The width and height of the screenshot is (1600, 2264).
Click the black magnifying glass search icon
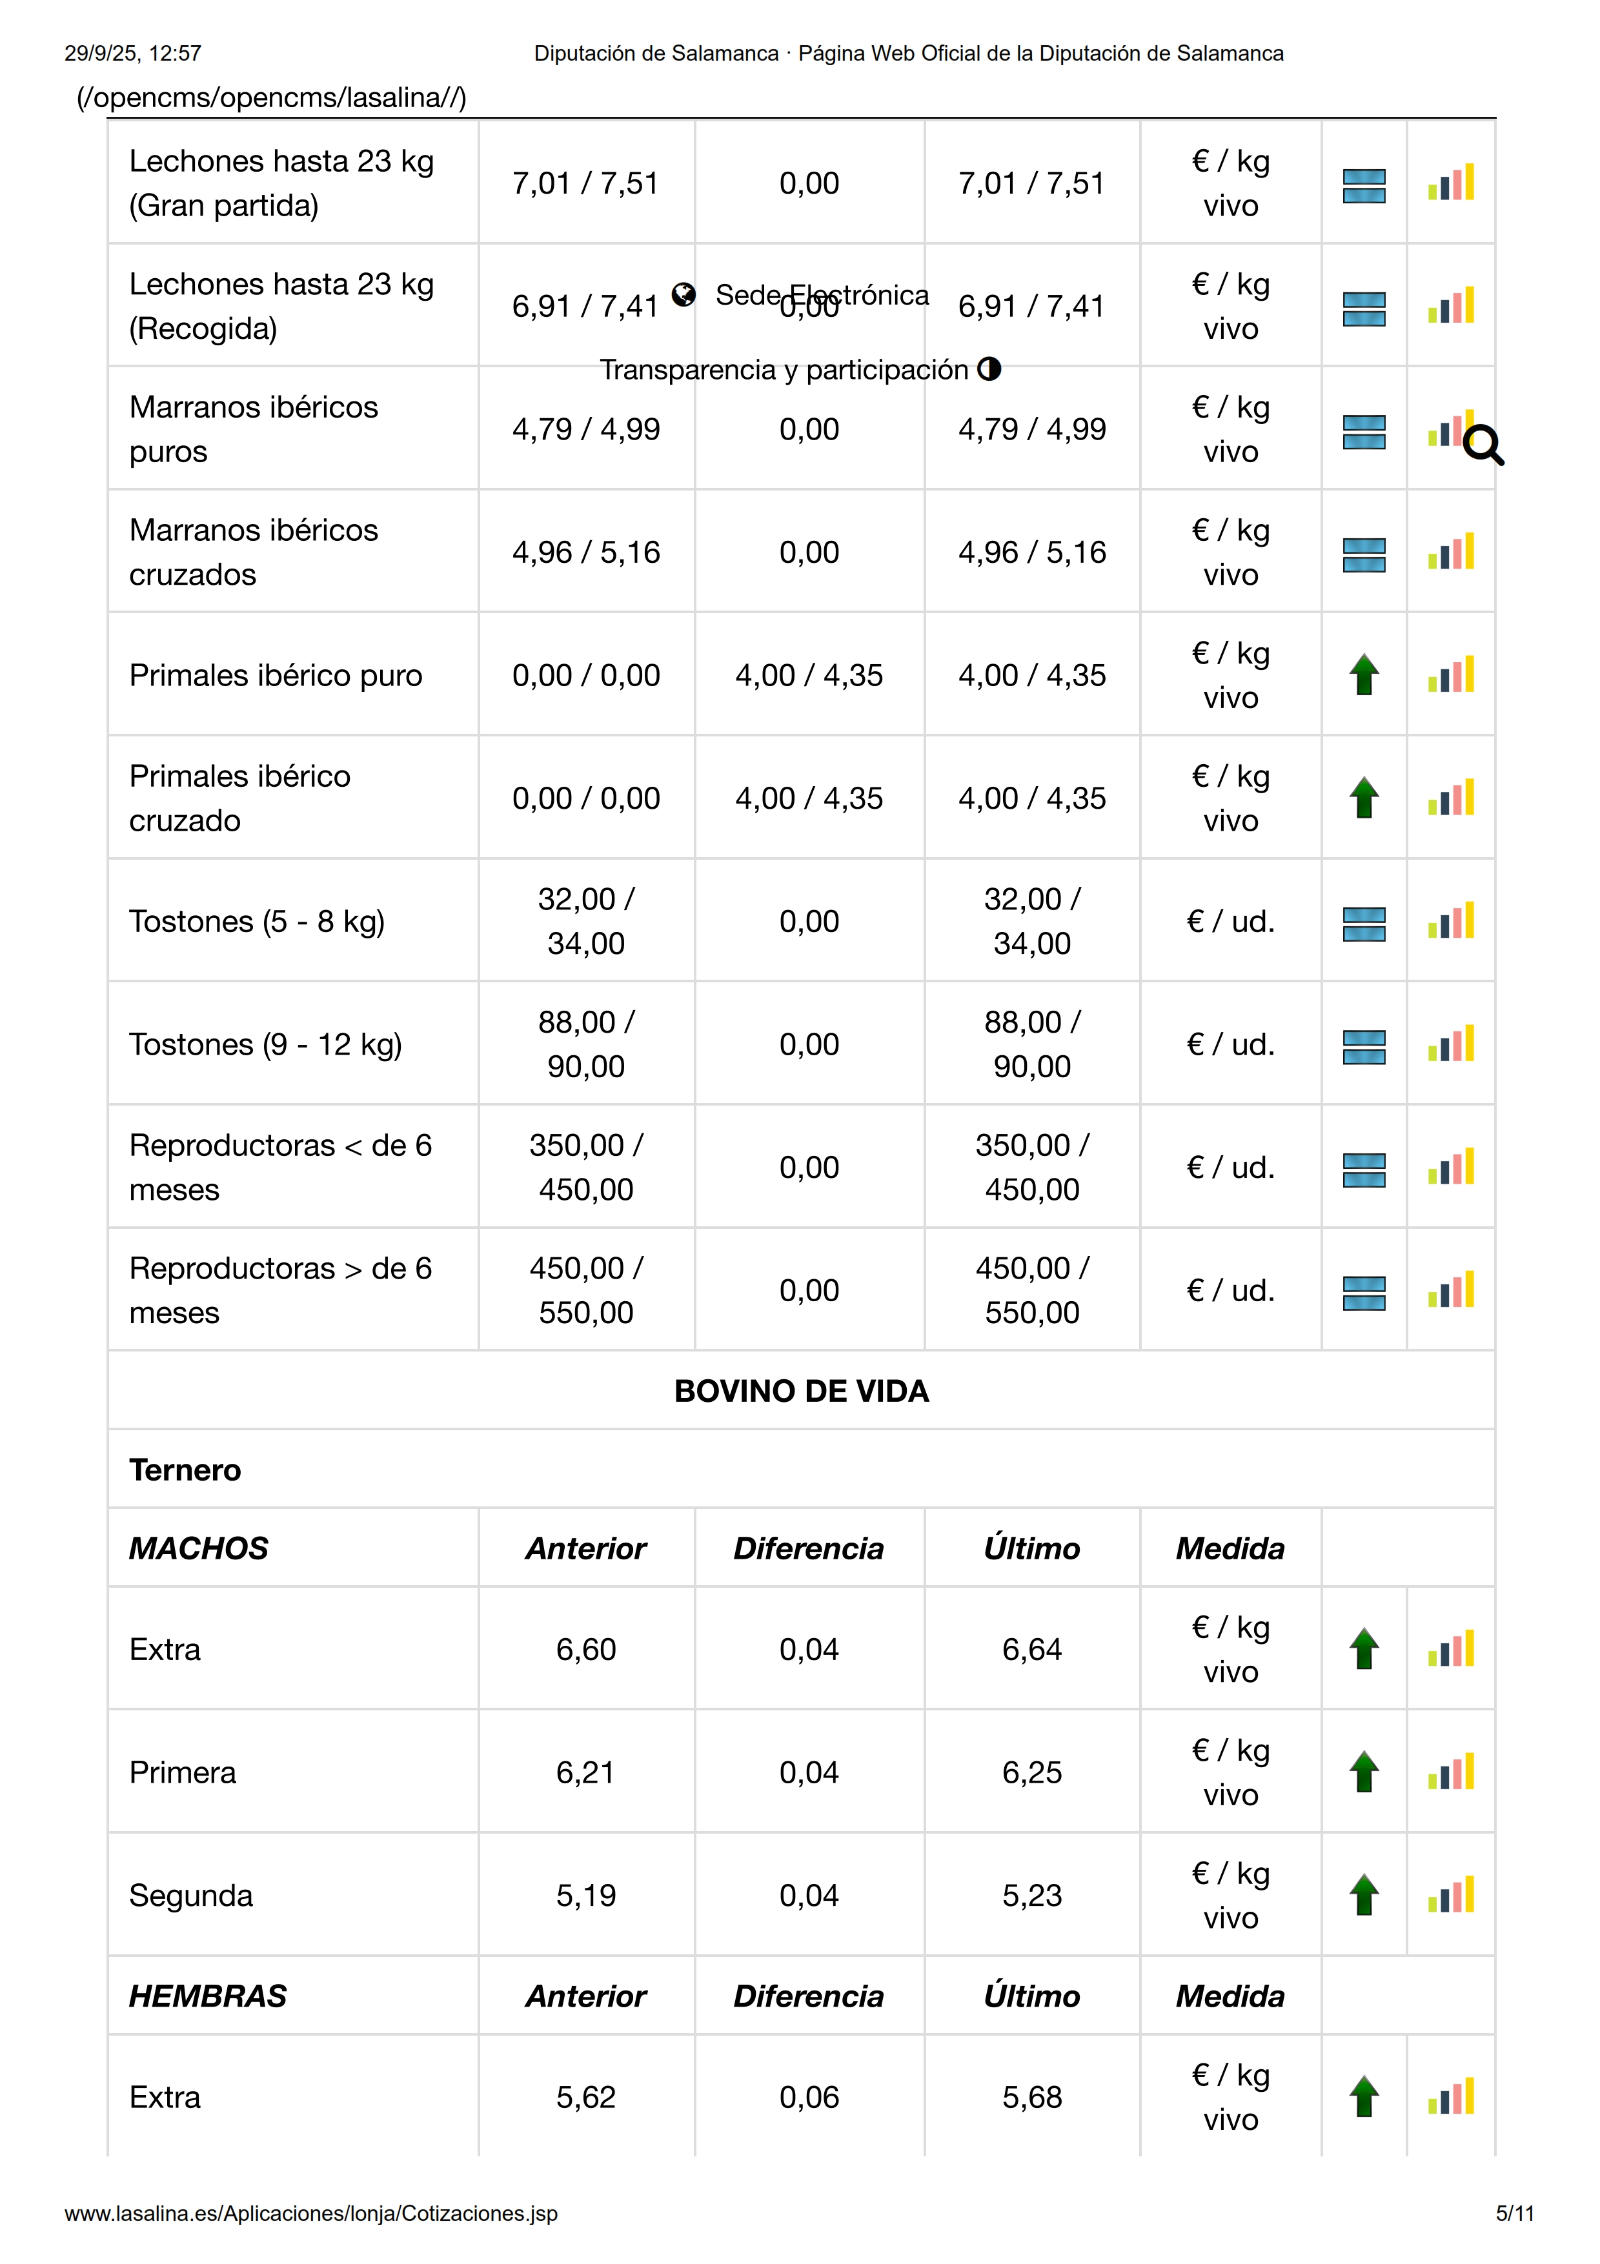(1483, 445)
